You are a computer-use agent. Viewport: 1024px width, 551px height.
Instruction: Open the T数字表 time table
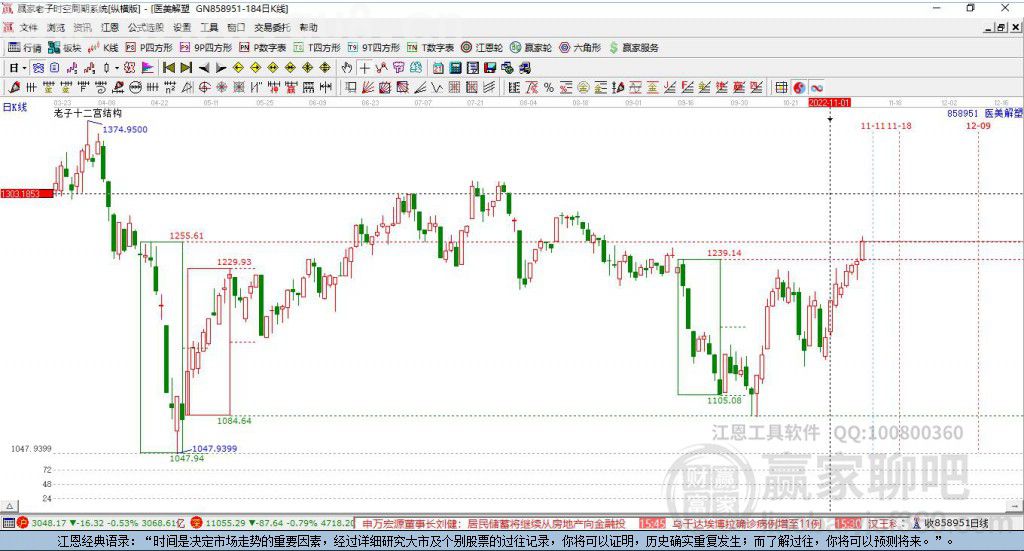click(x=430, y=48)
